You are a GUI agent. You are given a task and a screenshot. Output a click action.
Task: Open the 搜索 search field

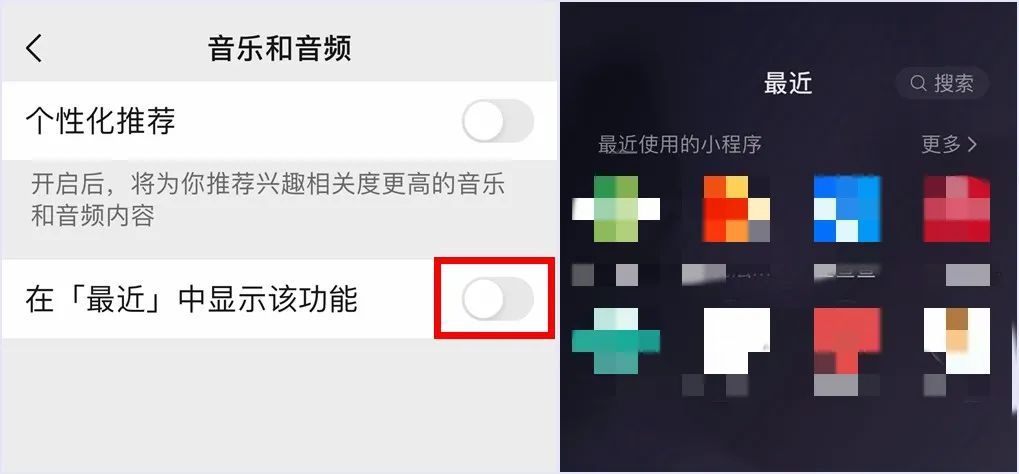(942, 83)
